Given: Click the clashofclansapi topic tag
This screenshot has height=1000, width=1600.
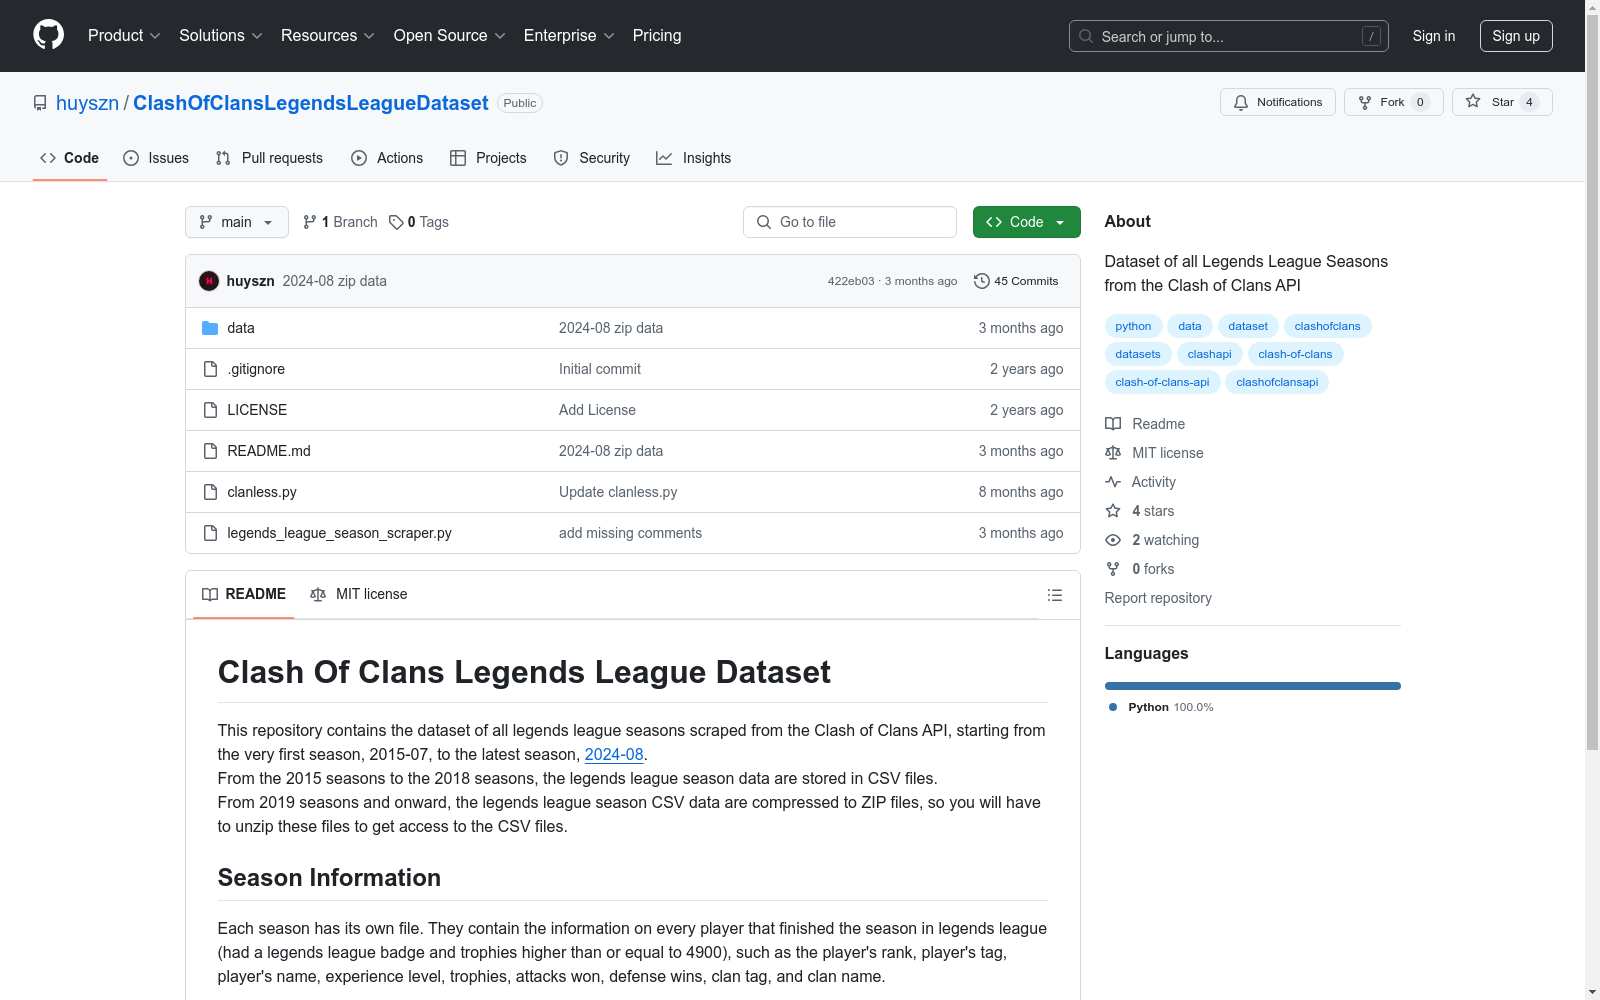Looking at the screenshot, I should [x=1277, y=382].
